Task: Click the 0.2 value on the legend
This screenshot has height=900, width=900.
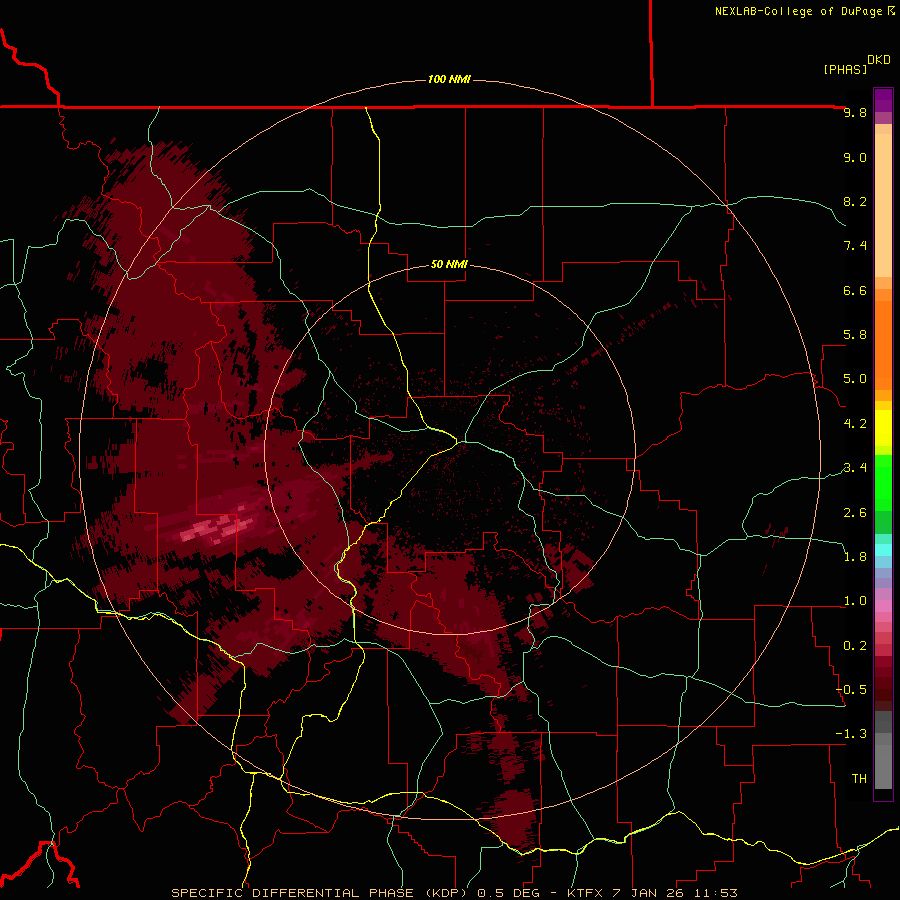Action: point(855,646)
